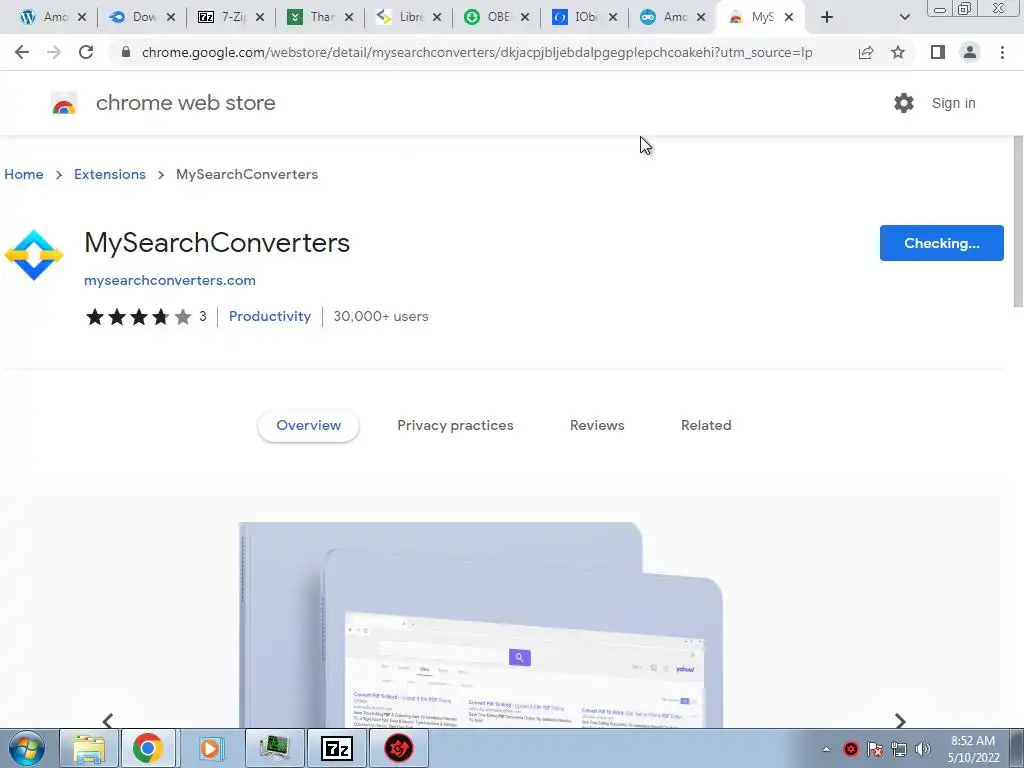The height and width of the screenshot is (768, 1024).
Task: Click the Action Center flag icon
Action: click(x=875, y=749)
